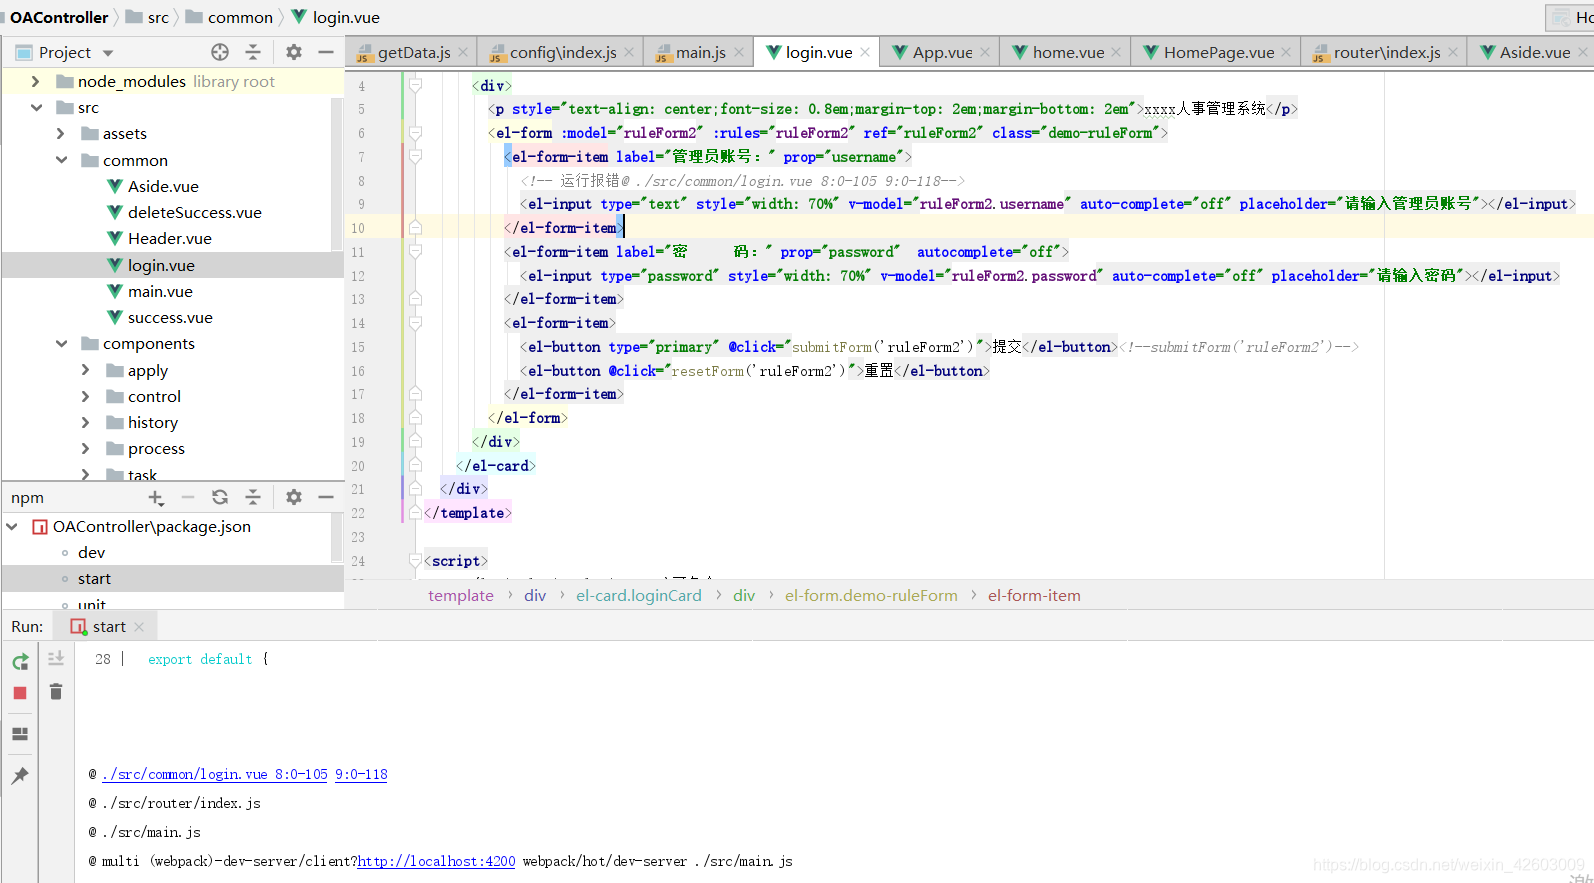The height and width of the screenshot is (883, 1594).
Task: Close the login.vue editor tab
Action: (865, 52)
